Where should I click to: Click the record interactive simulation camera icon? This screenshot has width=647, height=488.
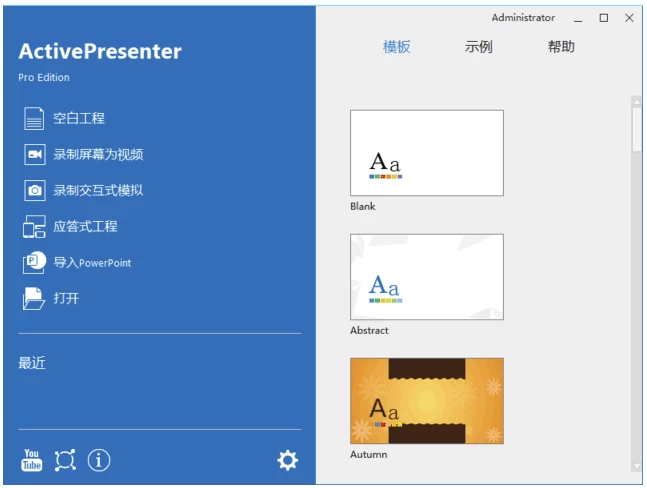[34, 191]
